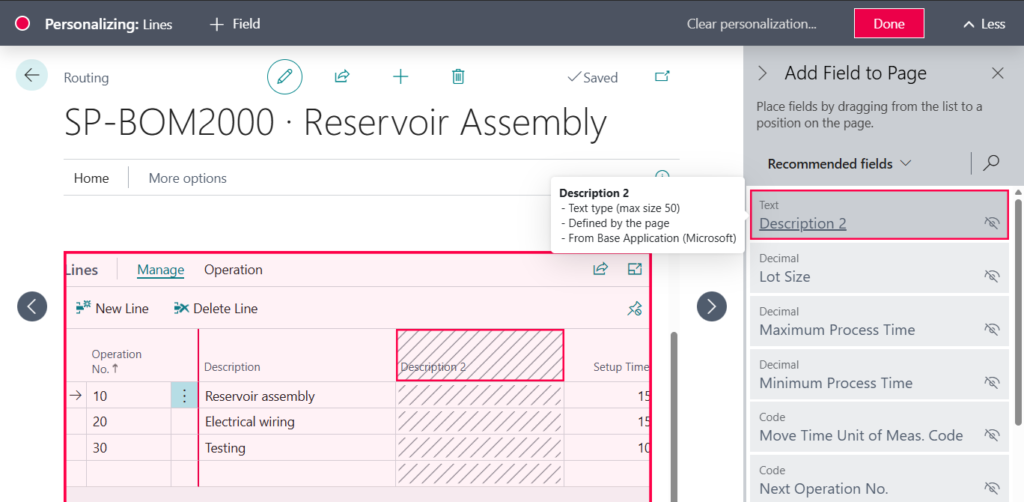Toggle visibility eye for Description 2 field
This screenshot has height=502, width=1024.
[x=991, y=223]
